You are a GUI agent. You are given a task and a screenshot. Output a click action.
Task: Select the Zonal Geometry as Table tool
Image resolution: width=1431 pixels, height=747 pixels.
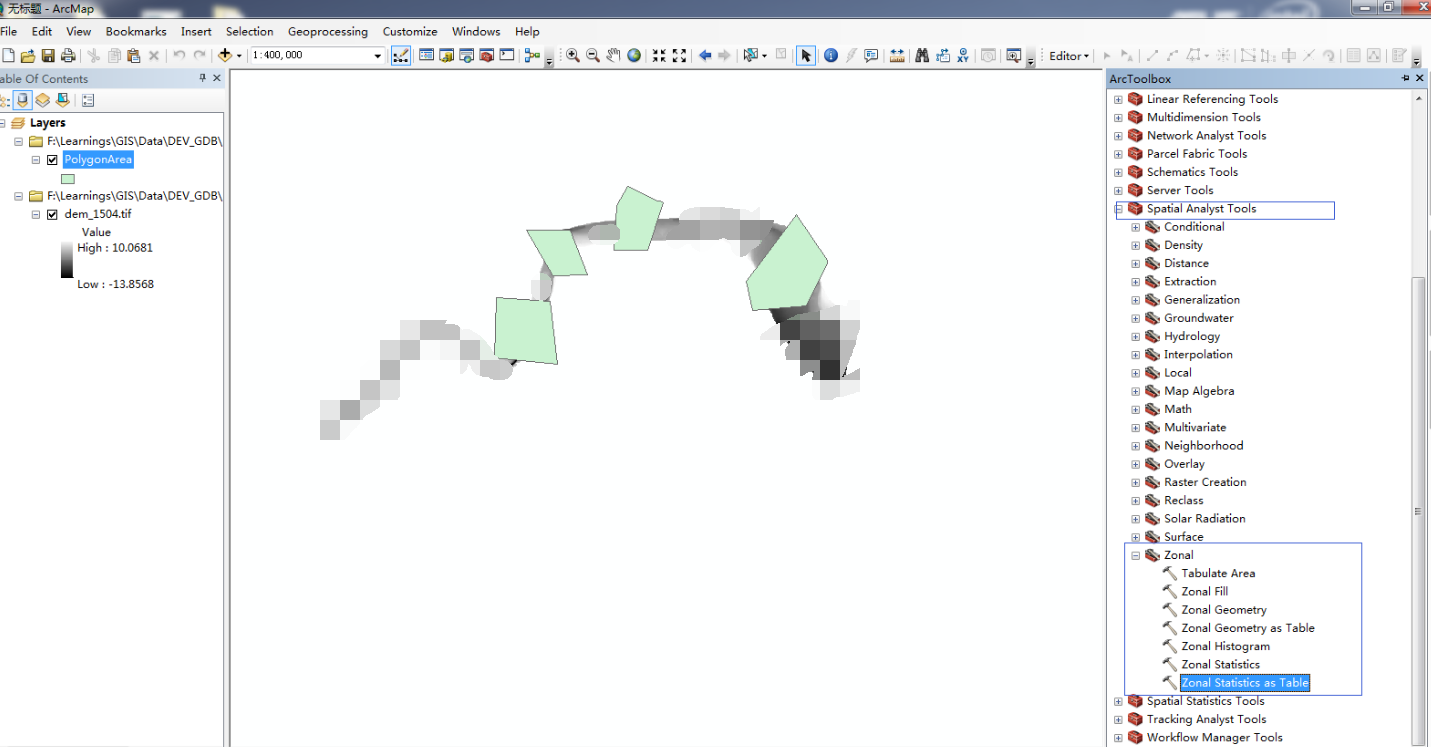pyautogui.click(x=1248, y=628)
